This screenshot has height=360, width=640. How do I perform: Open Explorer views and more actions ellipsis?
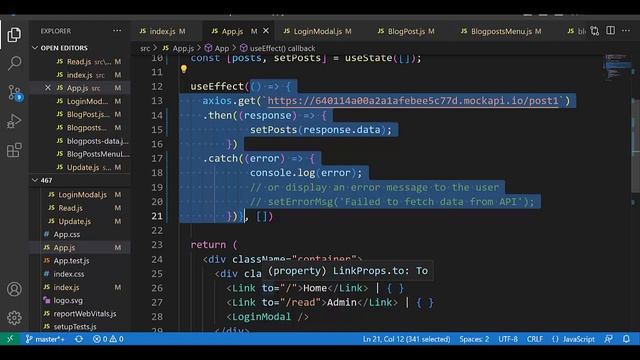tap(117, 31)
